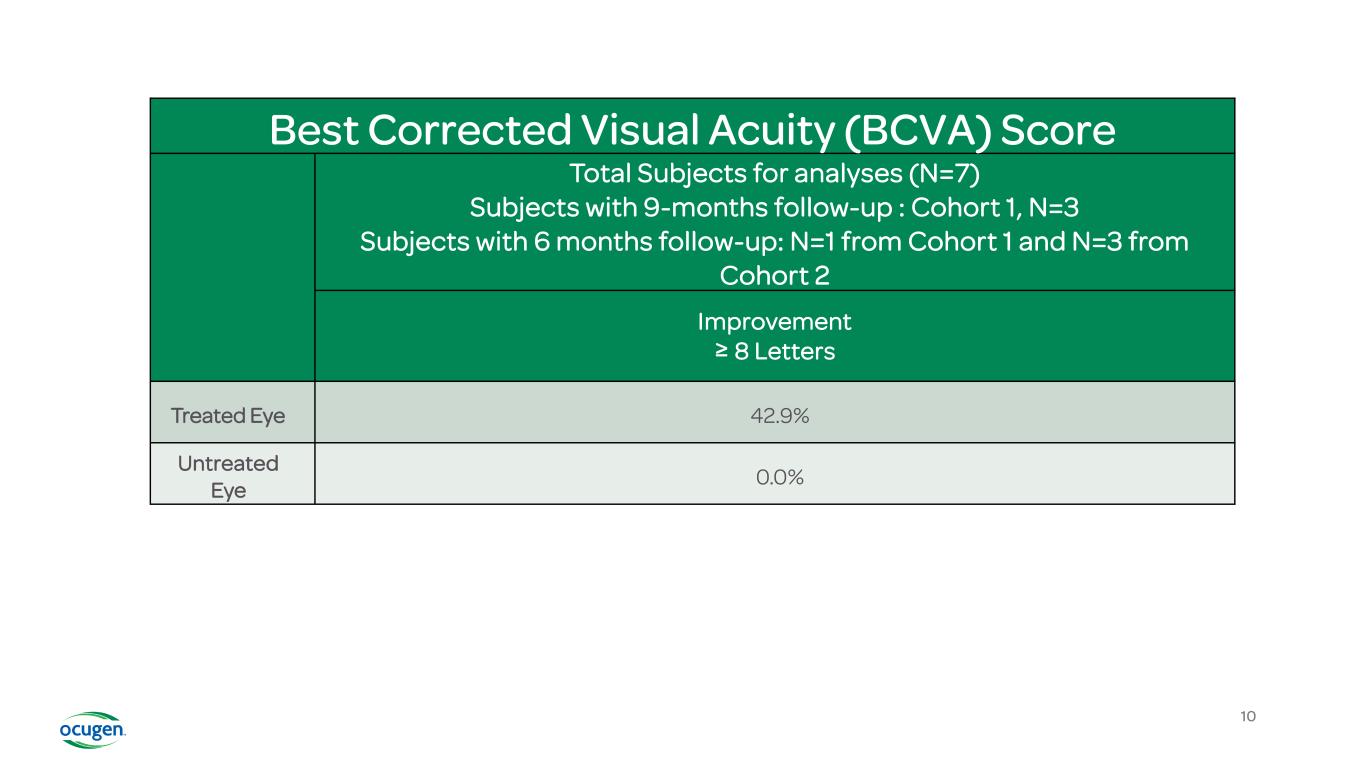Click the green swoosh above the Ocugen wordmark

(x=92, y=718)
